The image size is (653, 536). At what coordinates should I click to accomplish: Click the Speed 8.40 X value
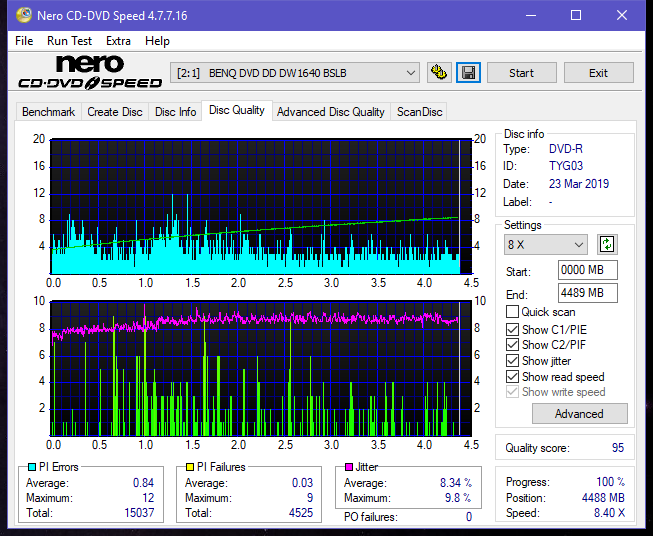[x=609, y=513]
